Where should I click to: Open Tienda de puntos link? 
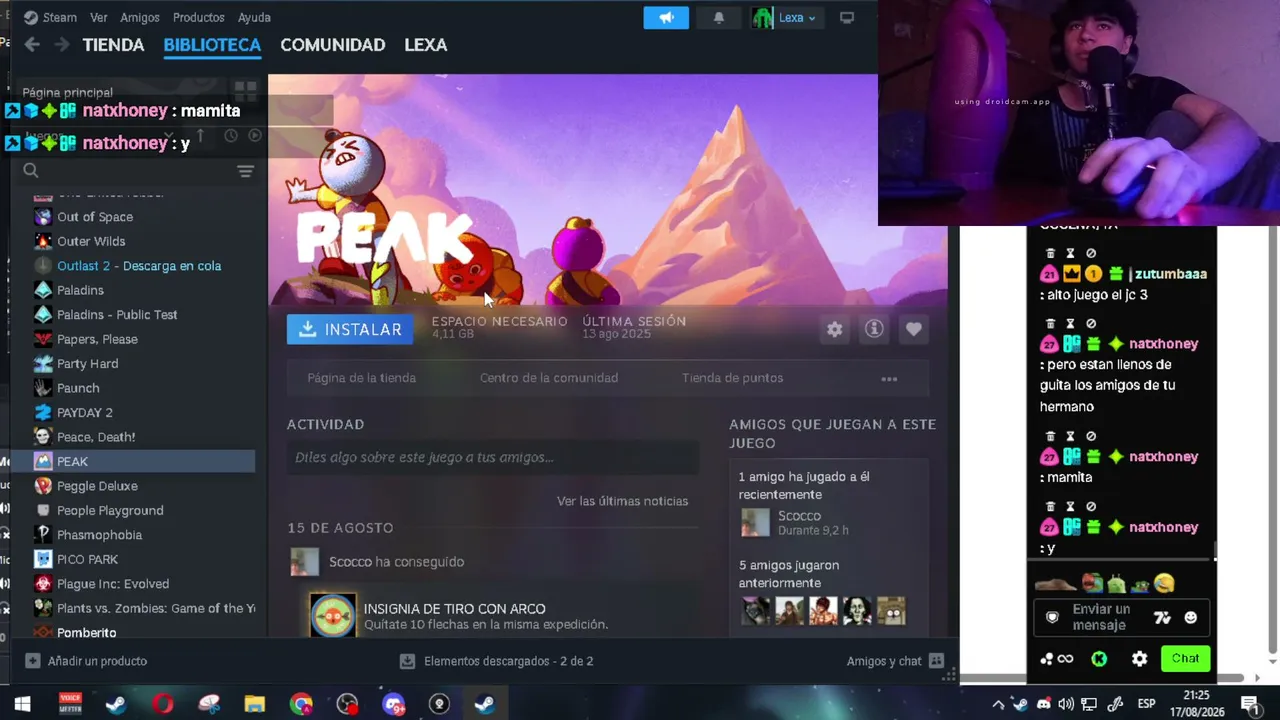click(732, 378)
